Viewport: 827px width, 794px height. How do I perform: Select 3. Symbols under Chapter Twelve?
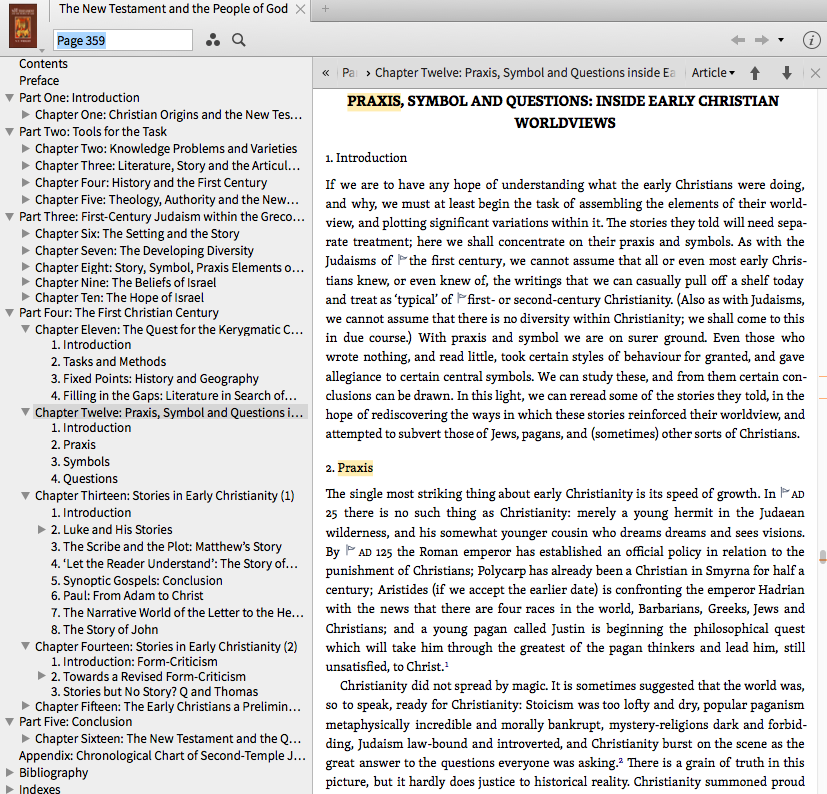point(80,462)
